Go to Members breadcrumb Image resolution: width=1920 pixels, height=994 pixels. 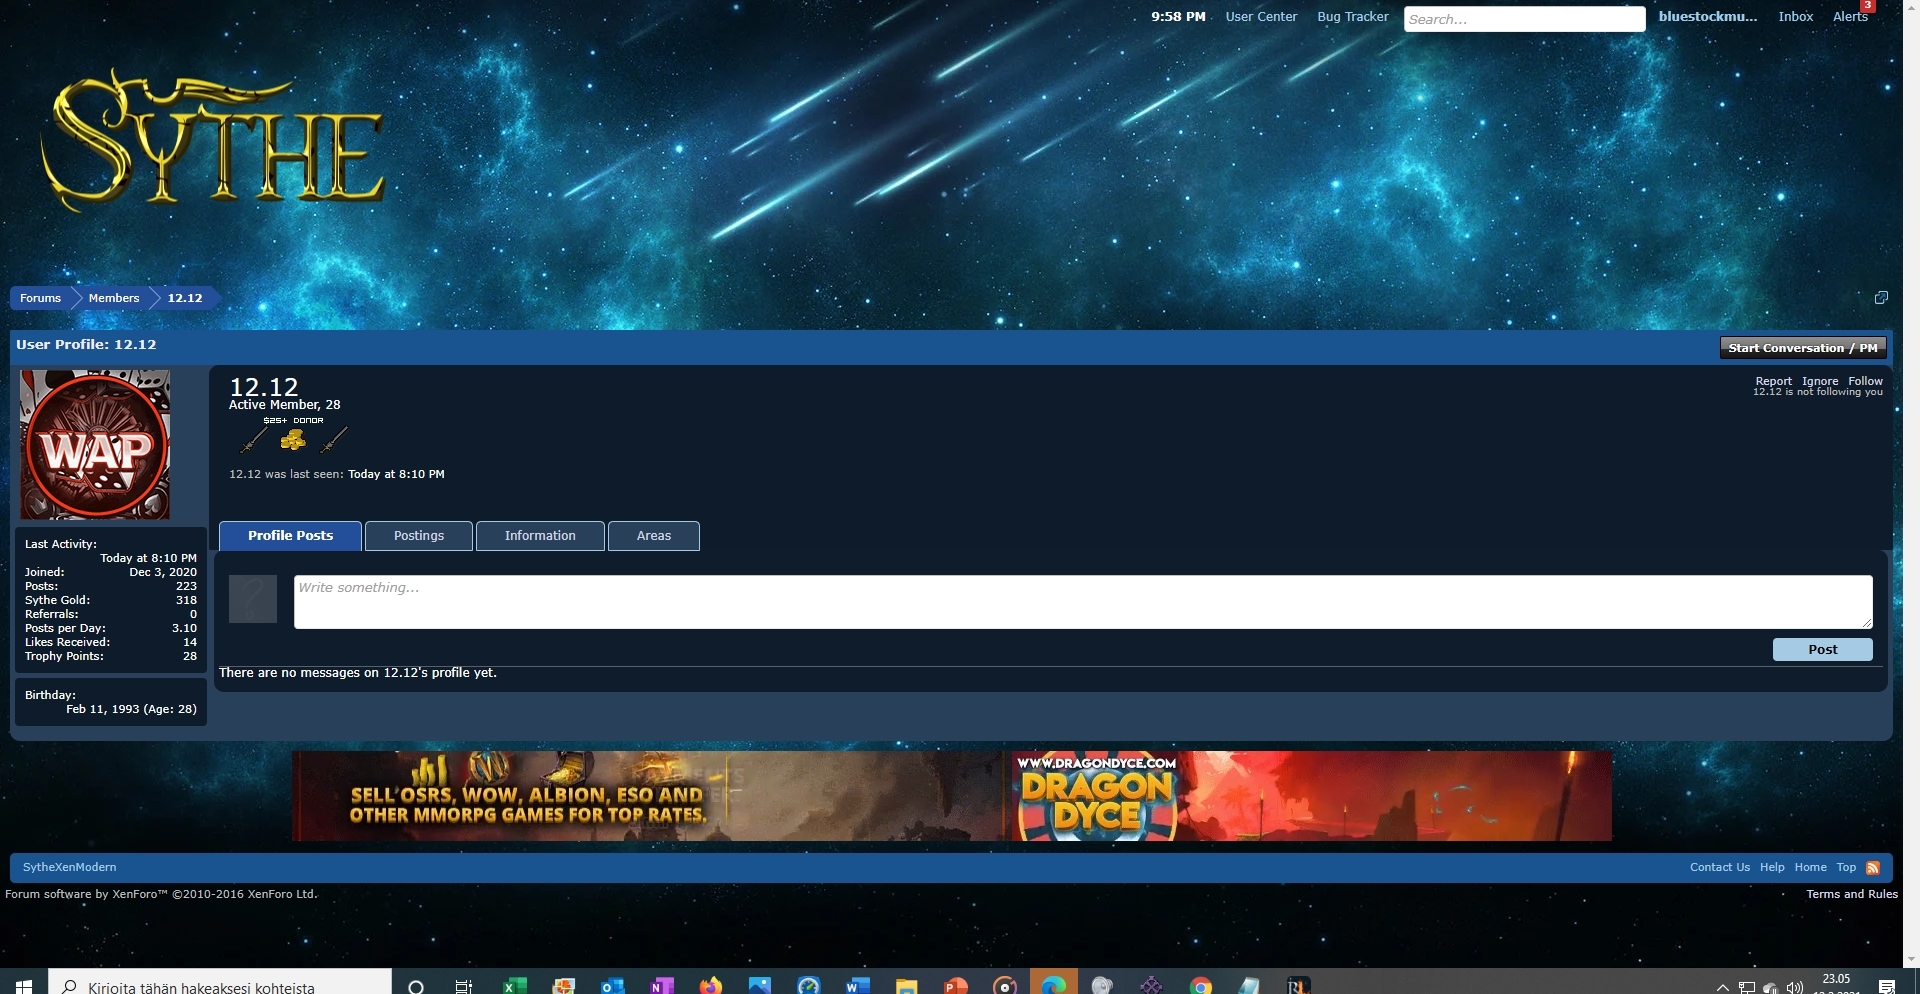(x=114, y=298)
